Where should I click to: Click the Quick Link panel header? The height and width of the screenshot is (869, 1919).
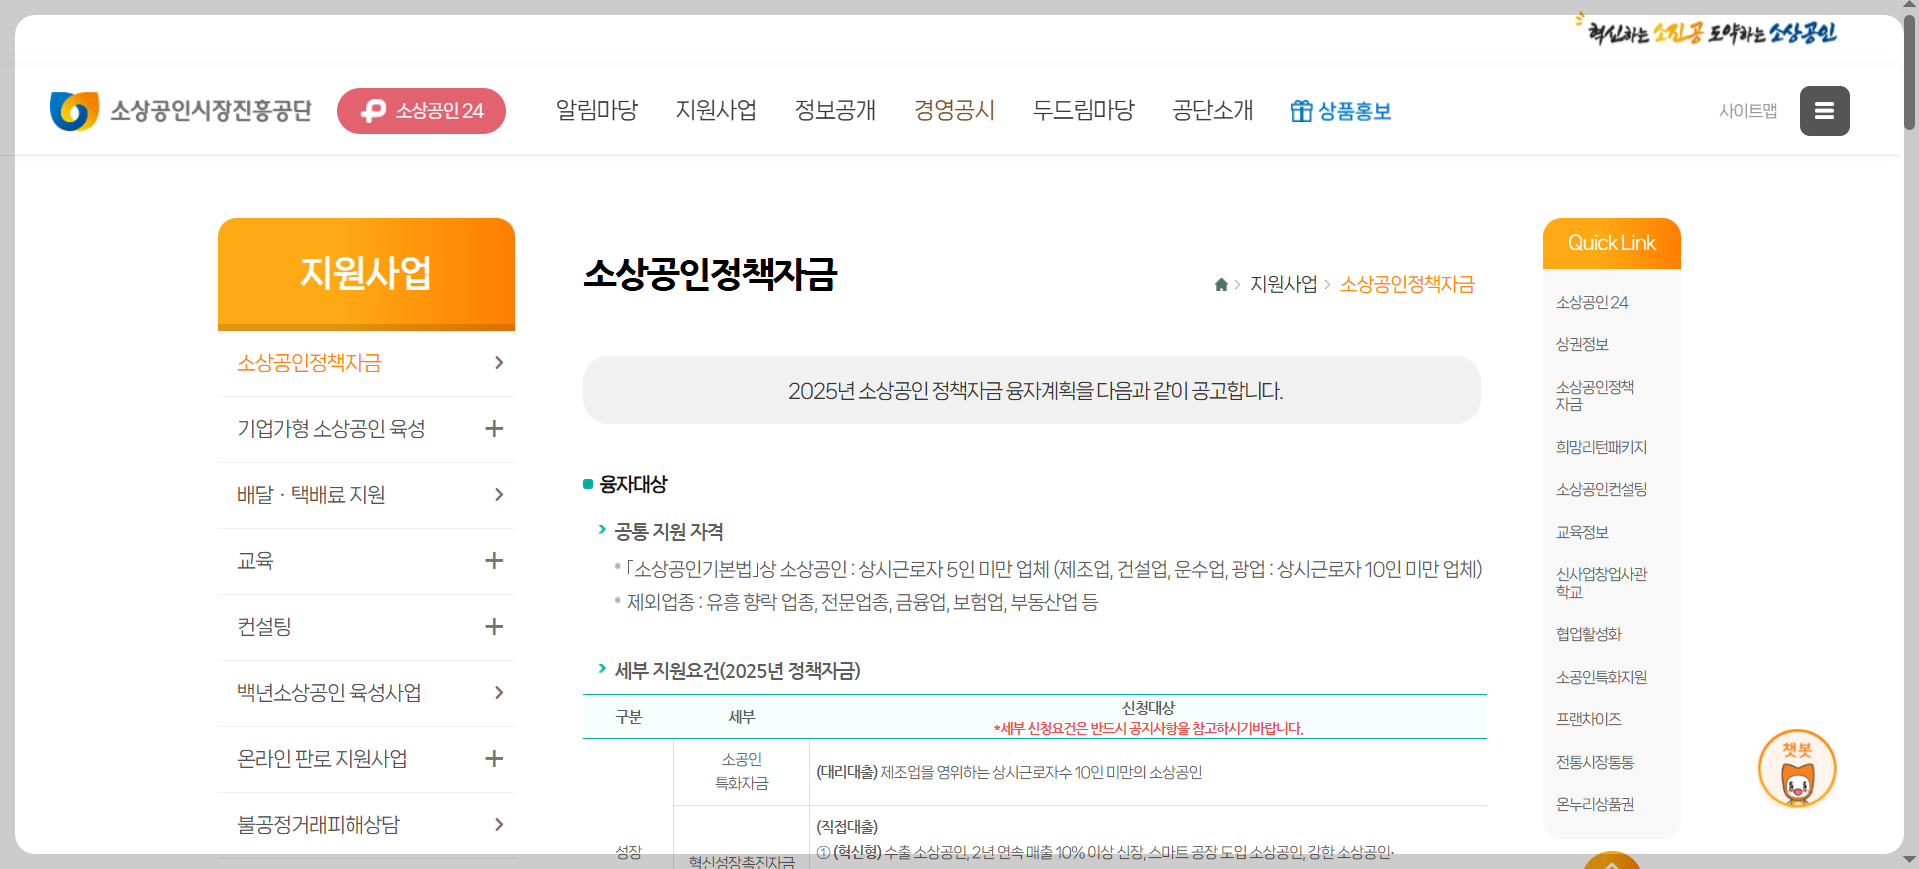[x=1612, y=243]
